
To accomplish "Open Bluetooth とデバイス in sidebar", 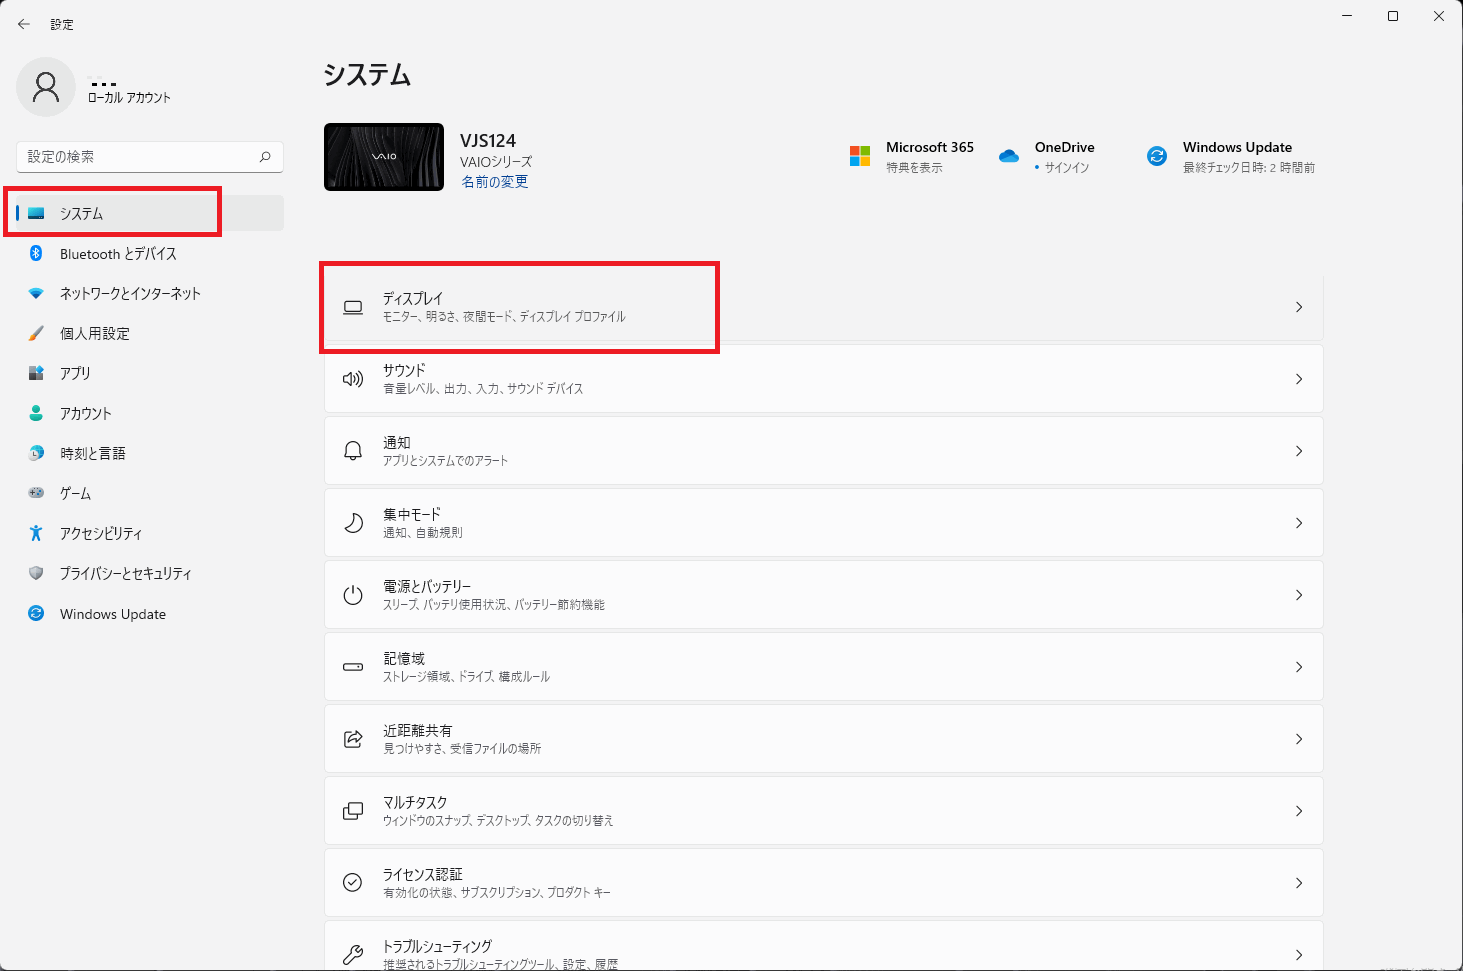I will click(150, 253).
